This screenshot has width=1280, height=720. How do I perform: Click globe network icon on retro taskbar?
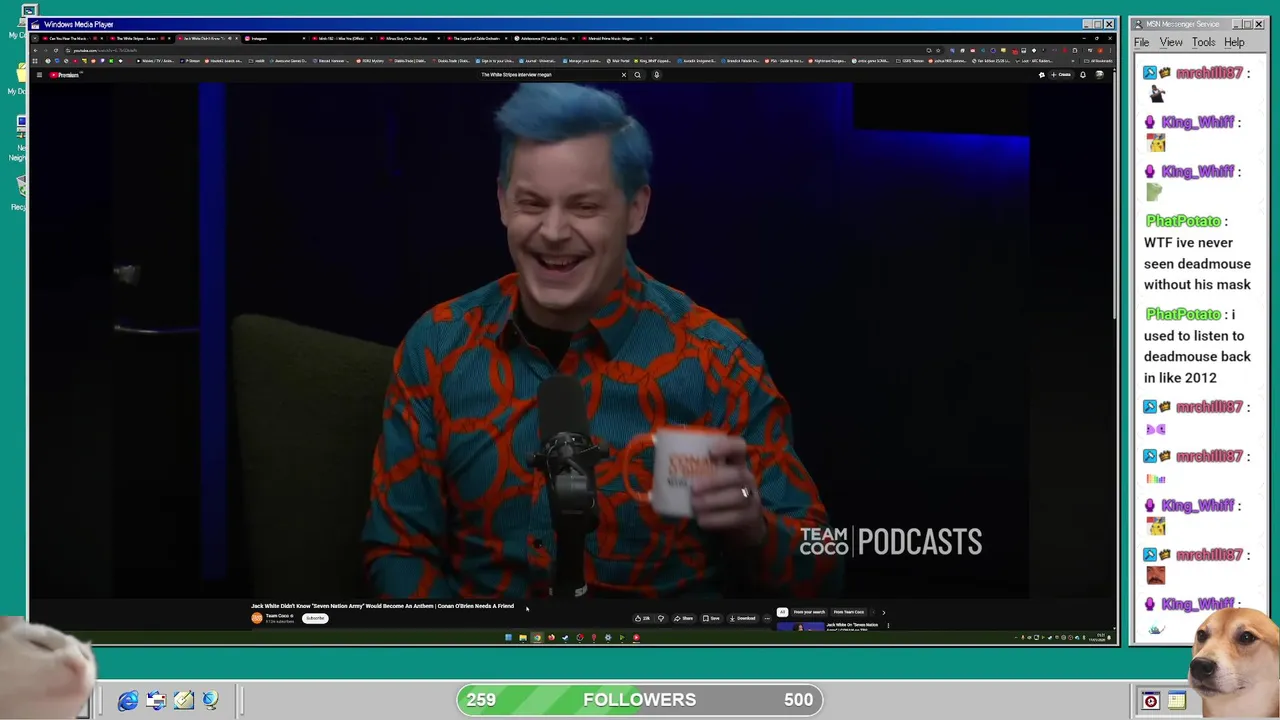point(210,701)
